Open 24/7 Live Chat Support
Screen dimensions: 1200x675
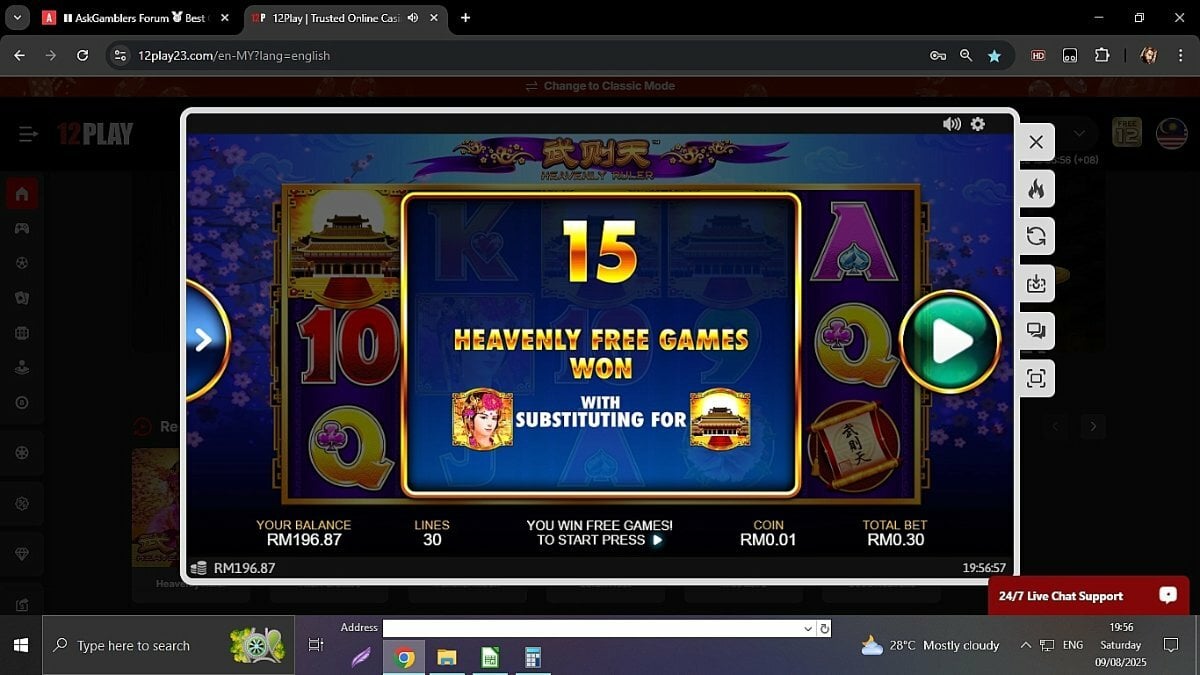[1088, 596]
